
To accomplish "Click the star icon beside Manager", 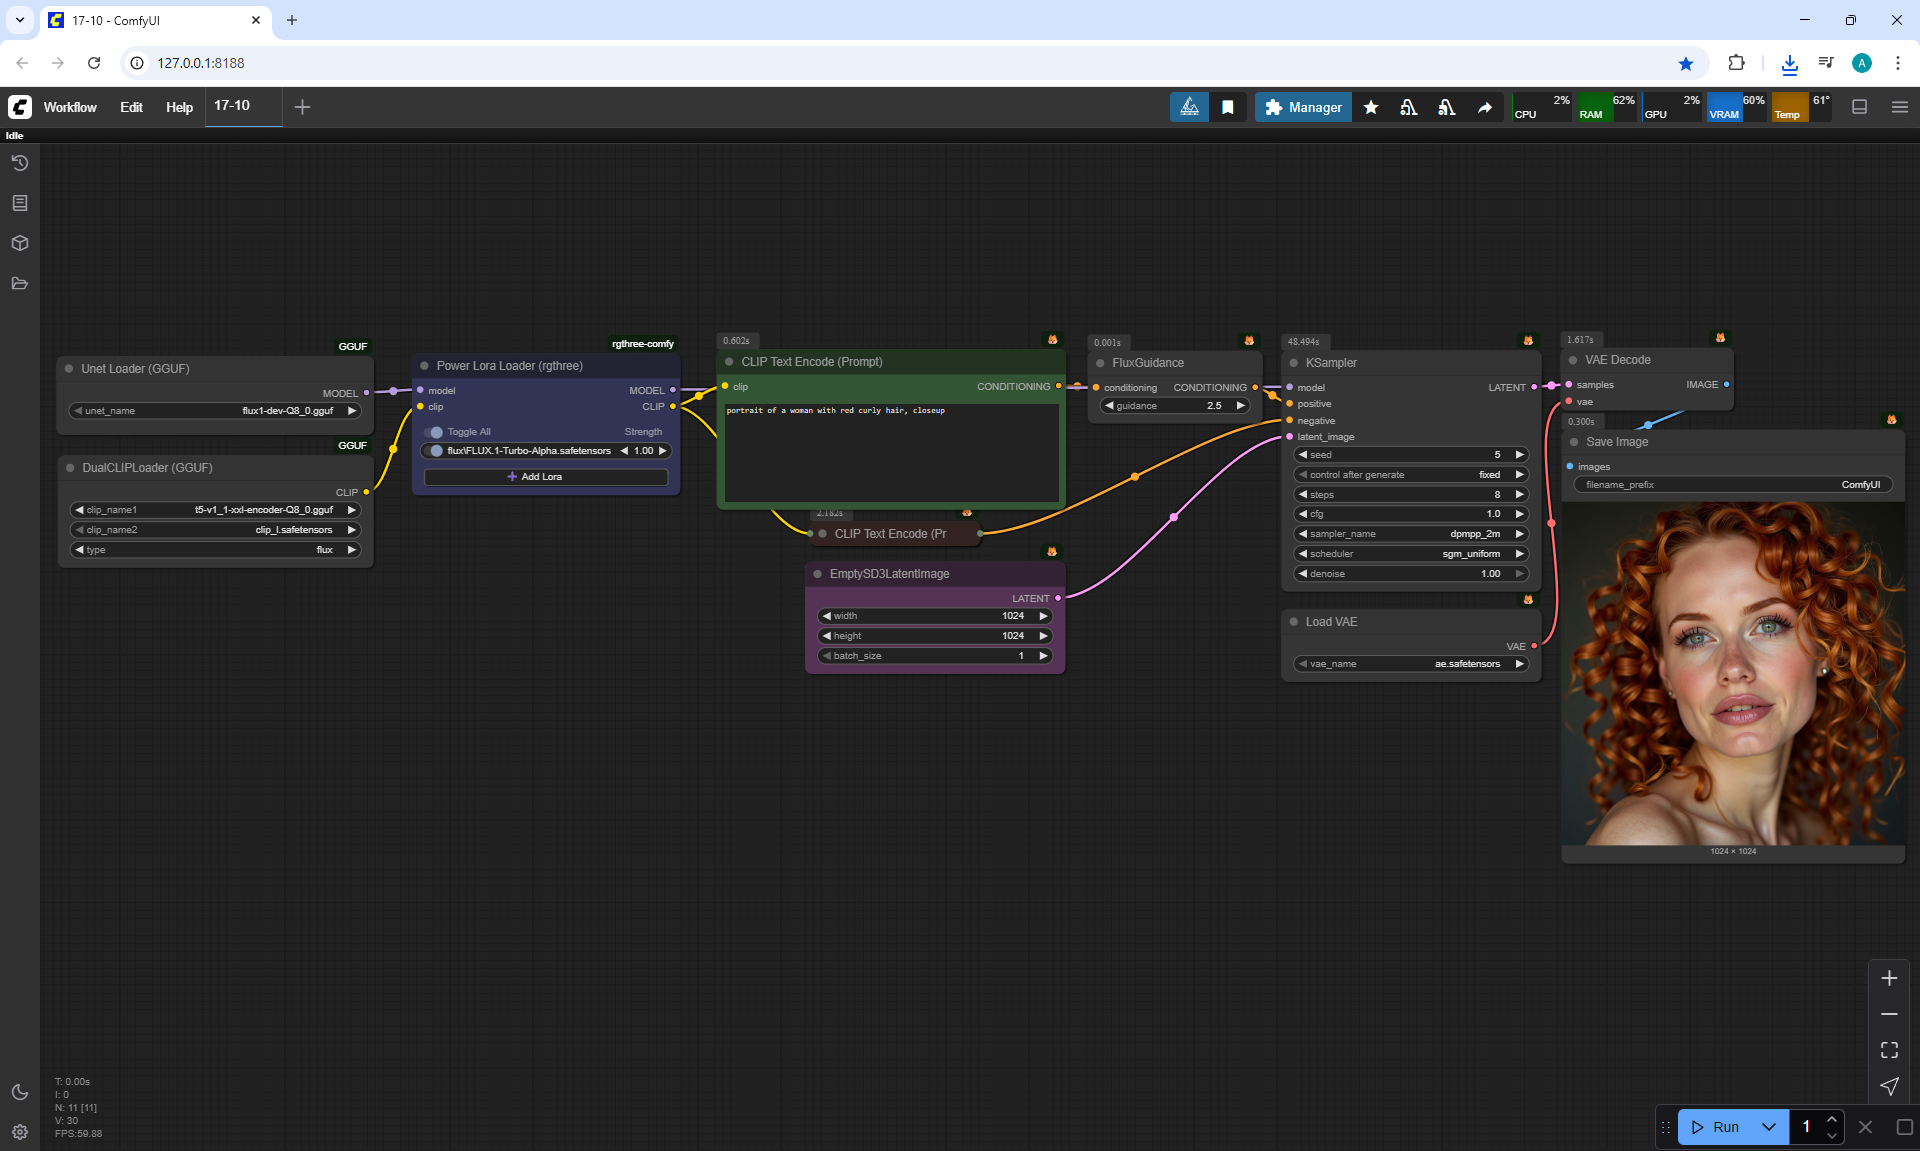I will point(1371,107).
